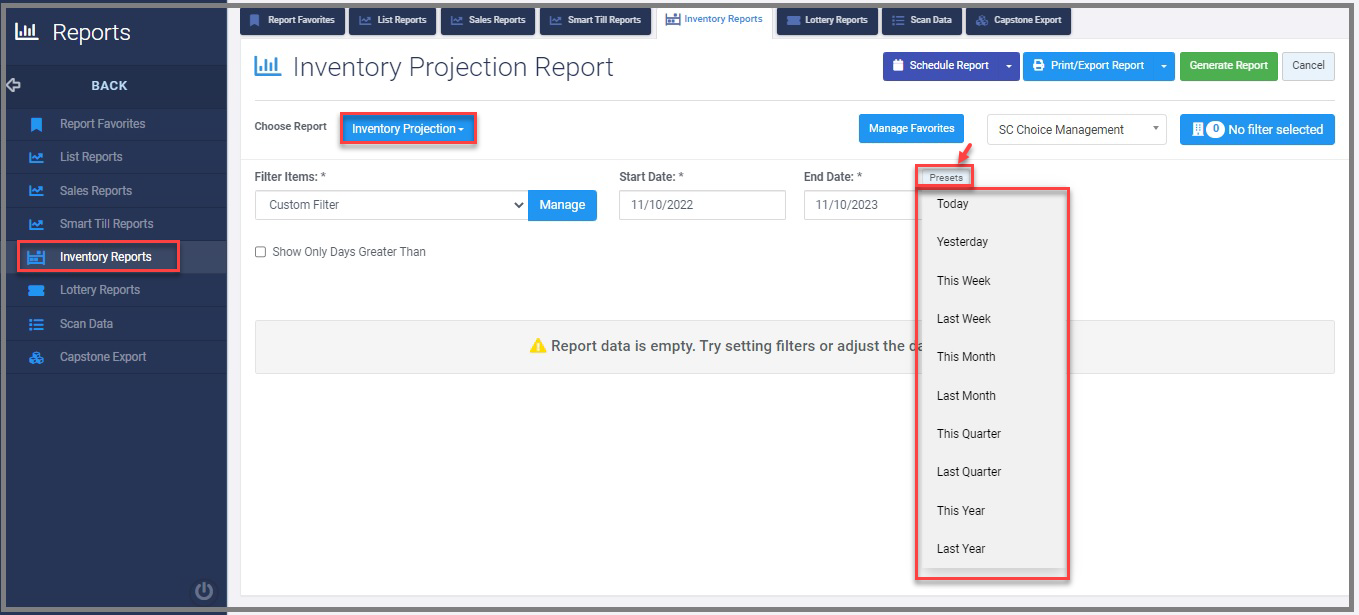
Task: Open Lottery Reports in the sidebar
Action: click(117, 290)
